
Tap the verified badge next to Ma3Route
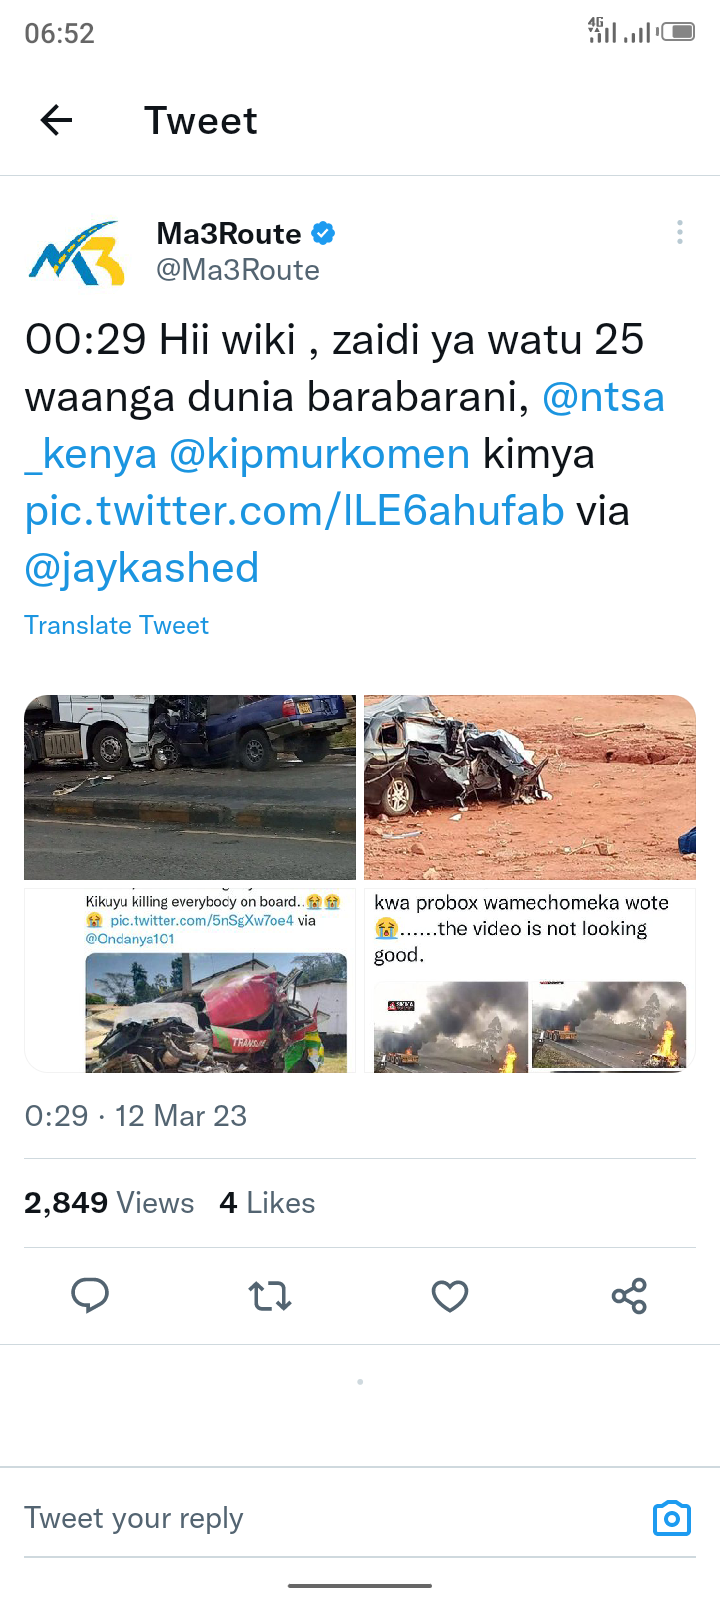(x=323, y=234)
